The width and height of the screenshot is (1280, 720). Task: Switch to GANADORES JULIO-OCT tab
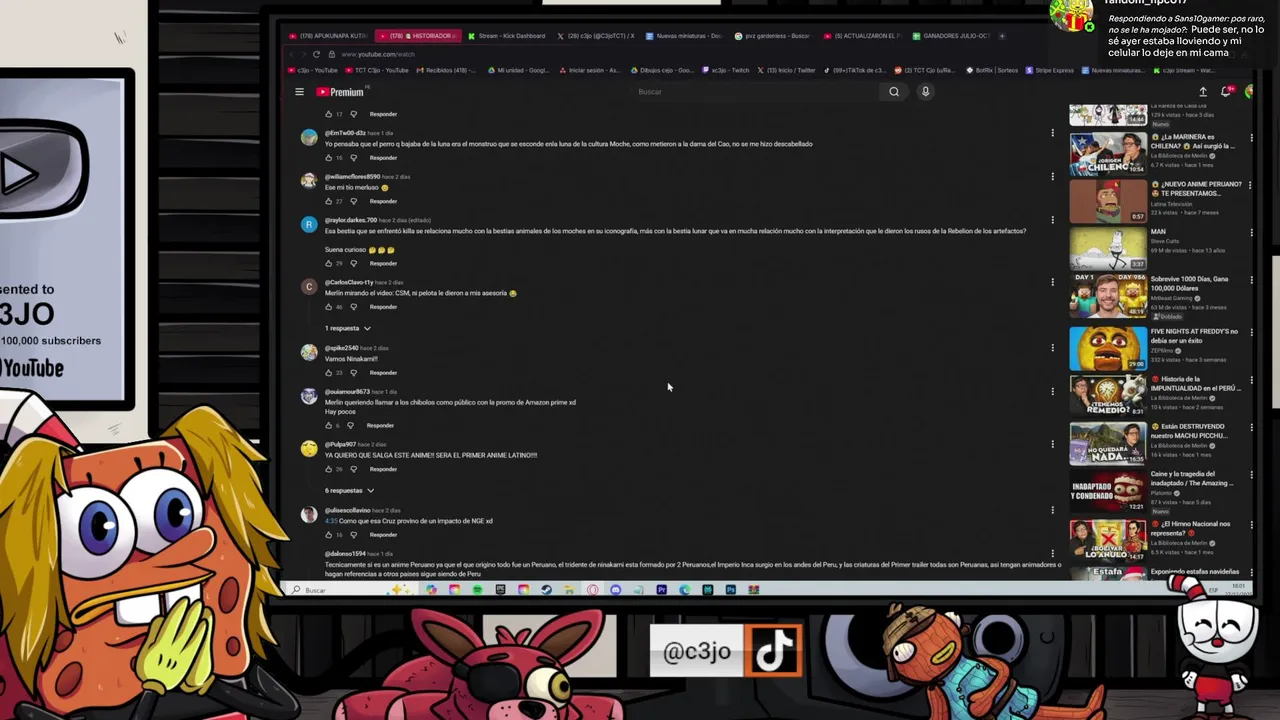tap(949, 36)
